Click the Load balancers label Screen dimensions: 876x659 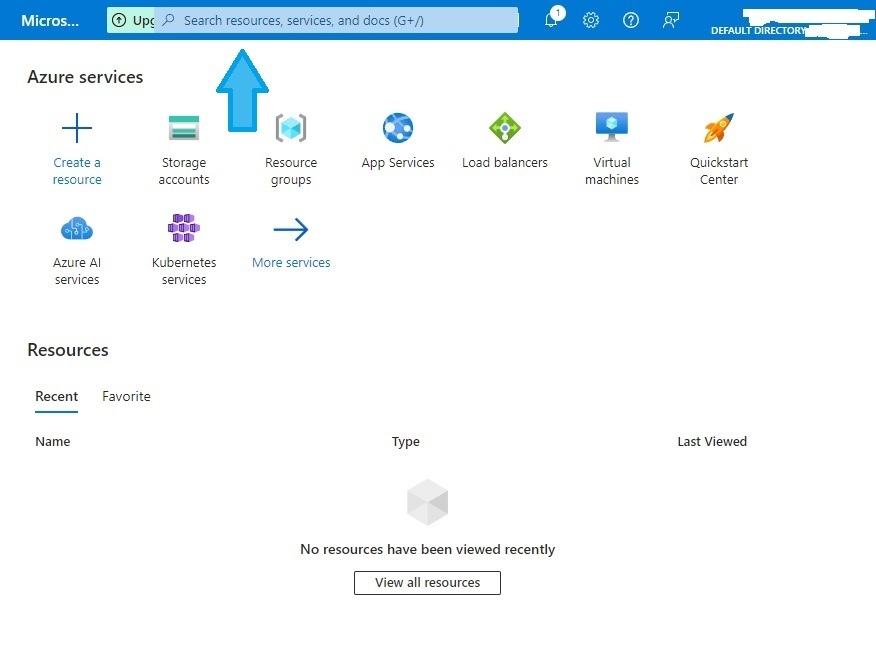tap(504, 163)
